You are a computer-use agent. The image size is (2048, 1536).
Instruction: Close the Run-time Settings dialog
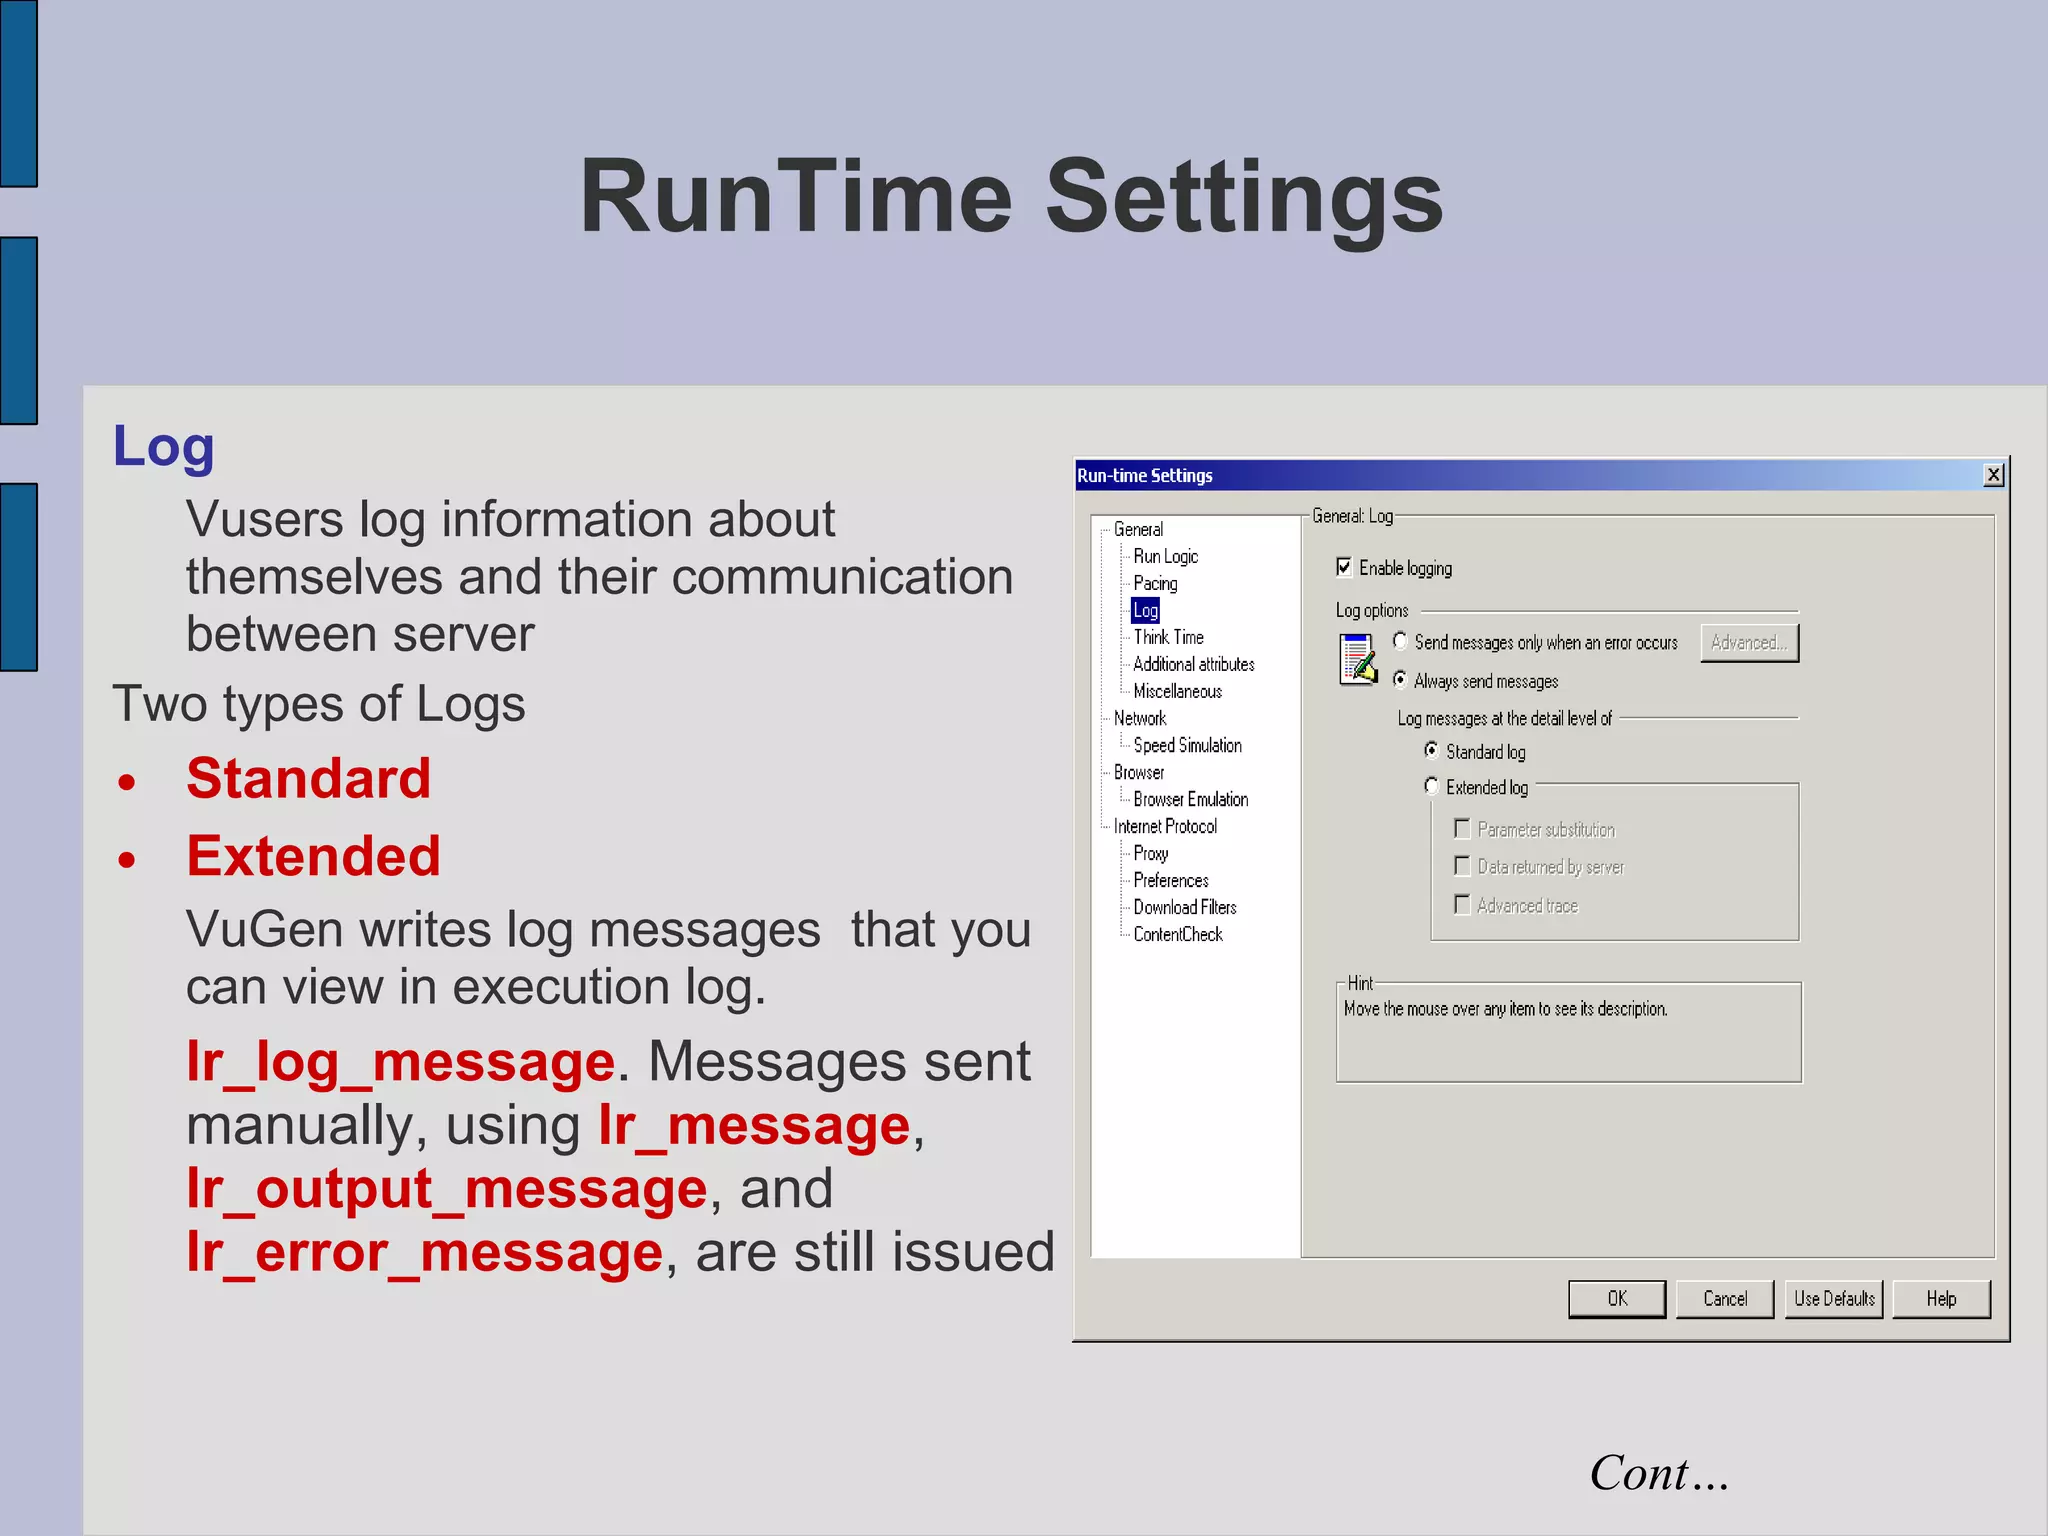point(1993,475)
